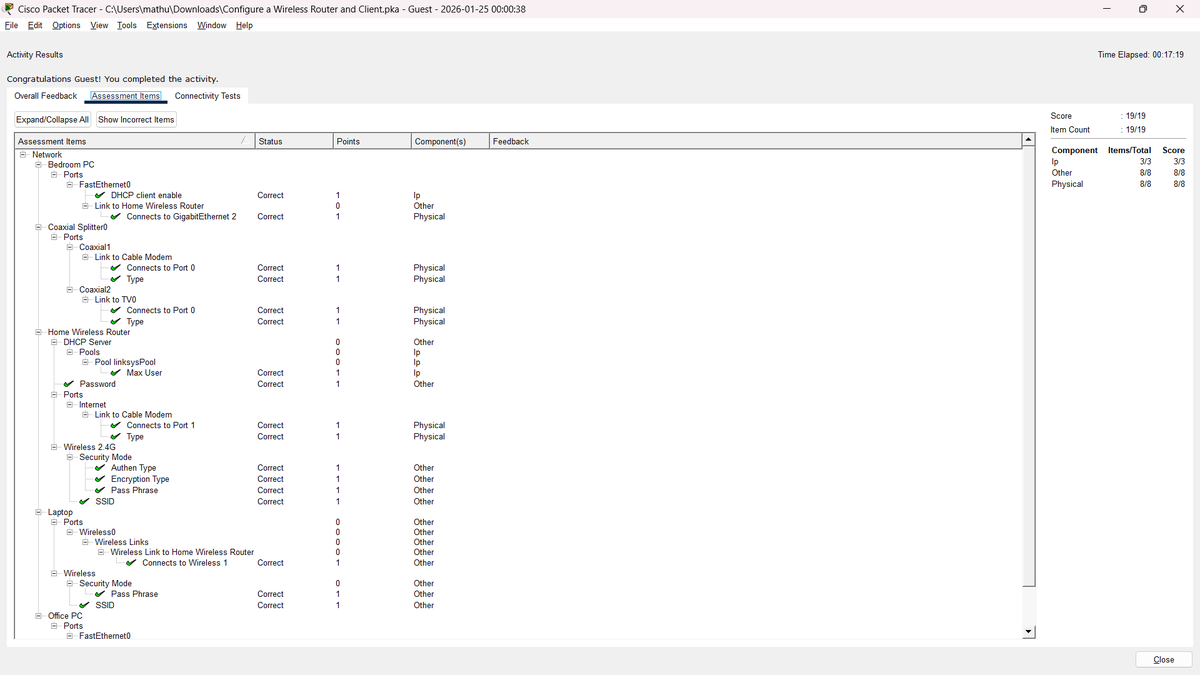Screen dimensions: 1200x675
Task: Switch to the Connectivity Tests tab
Action: [x=208, y=96]
